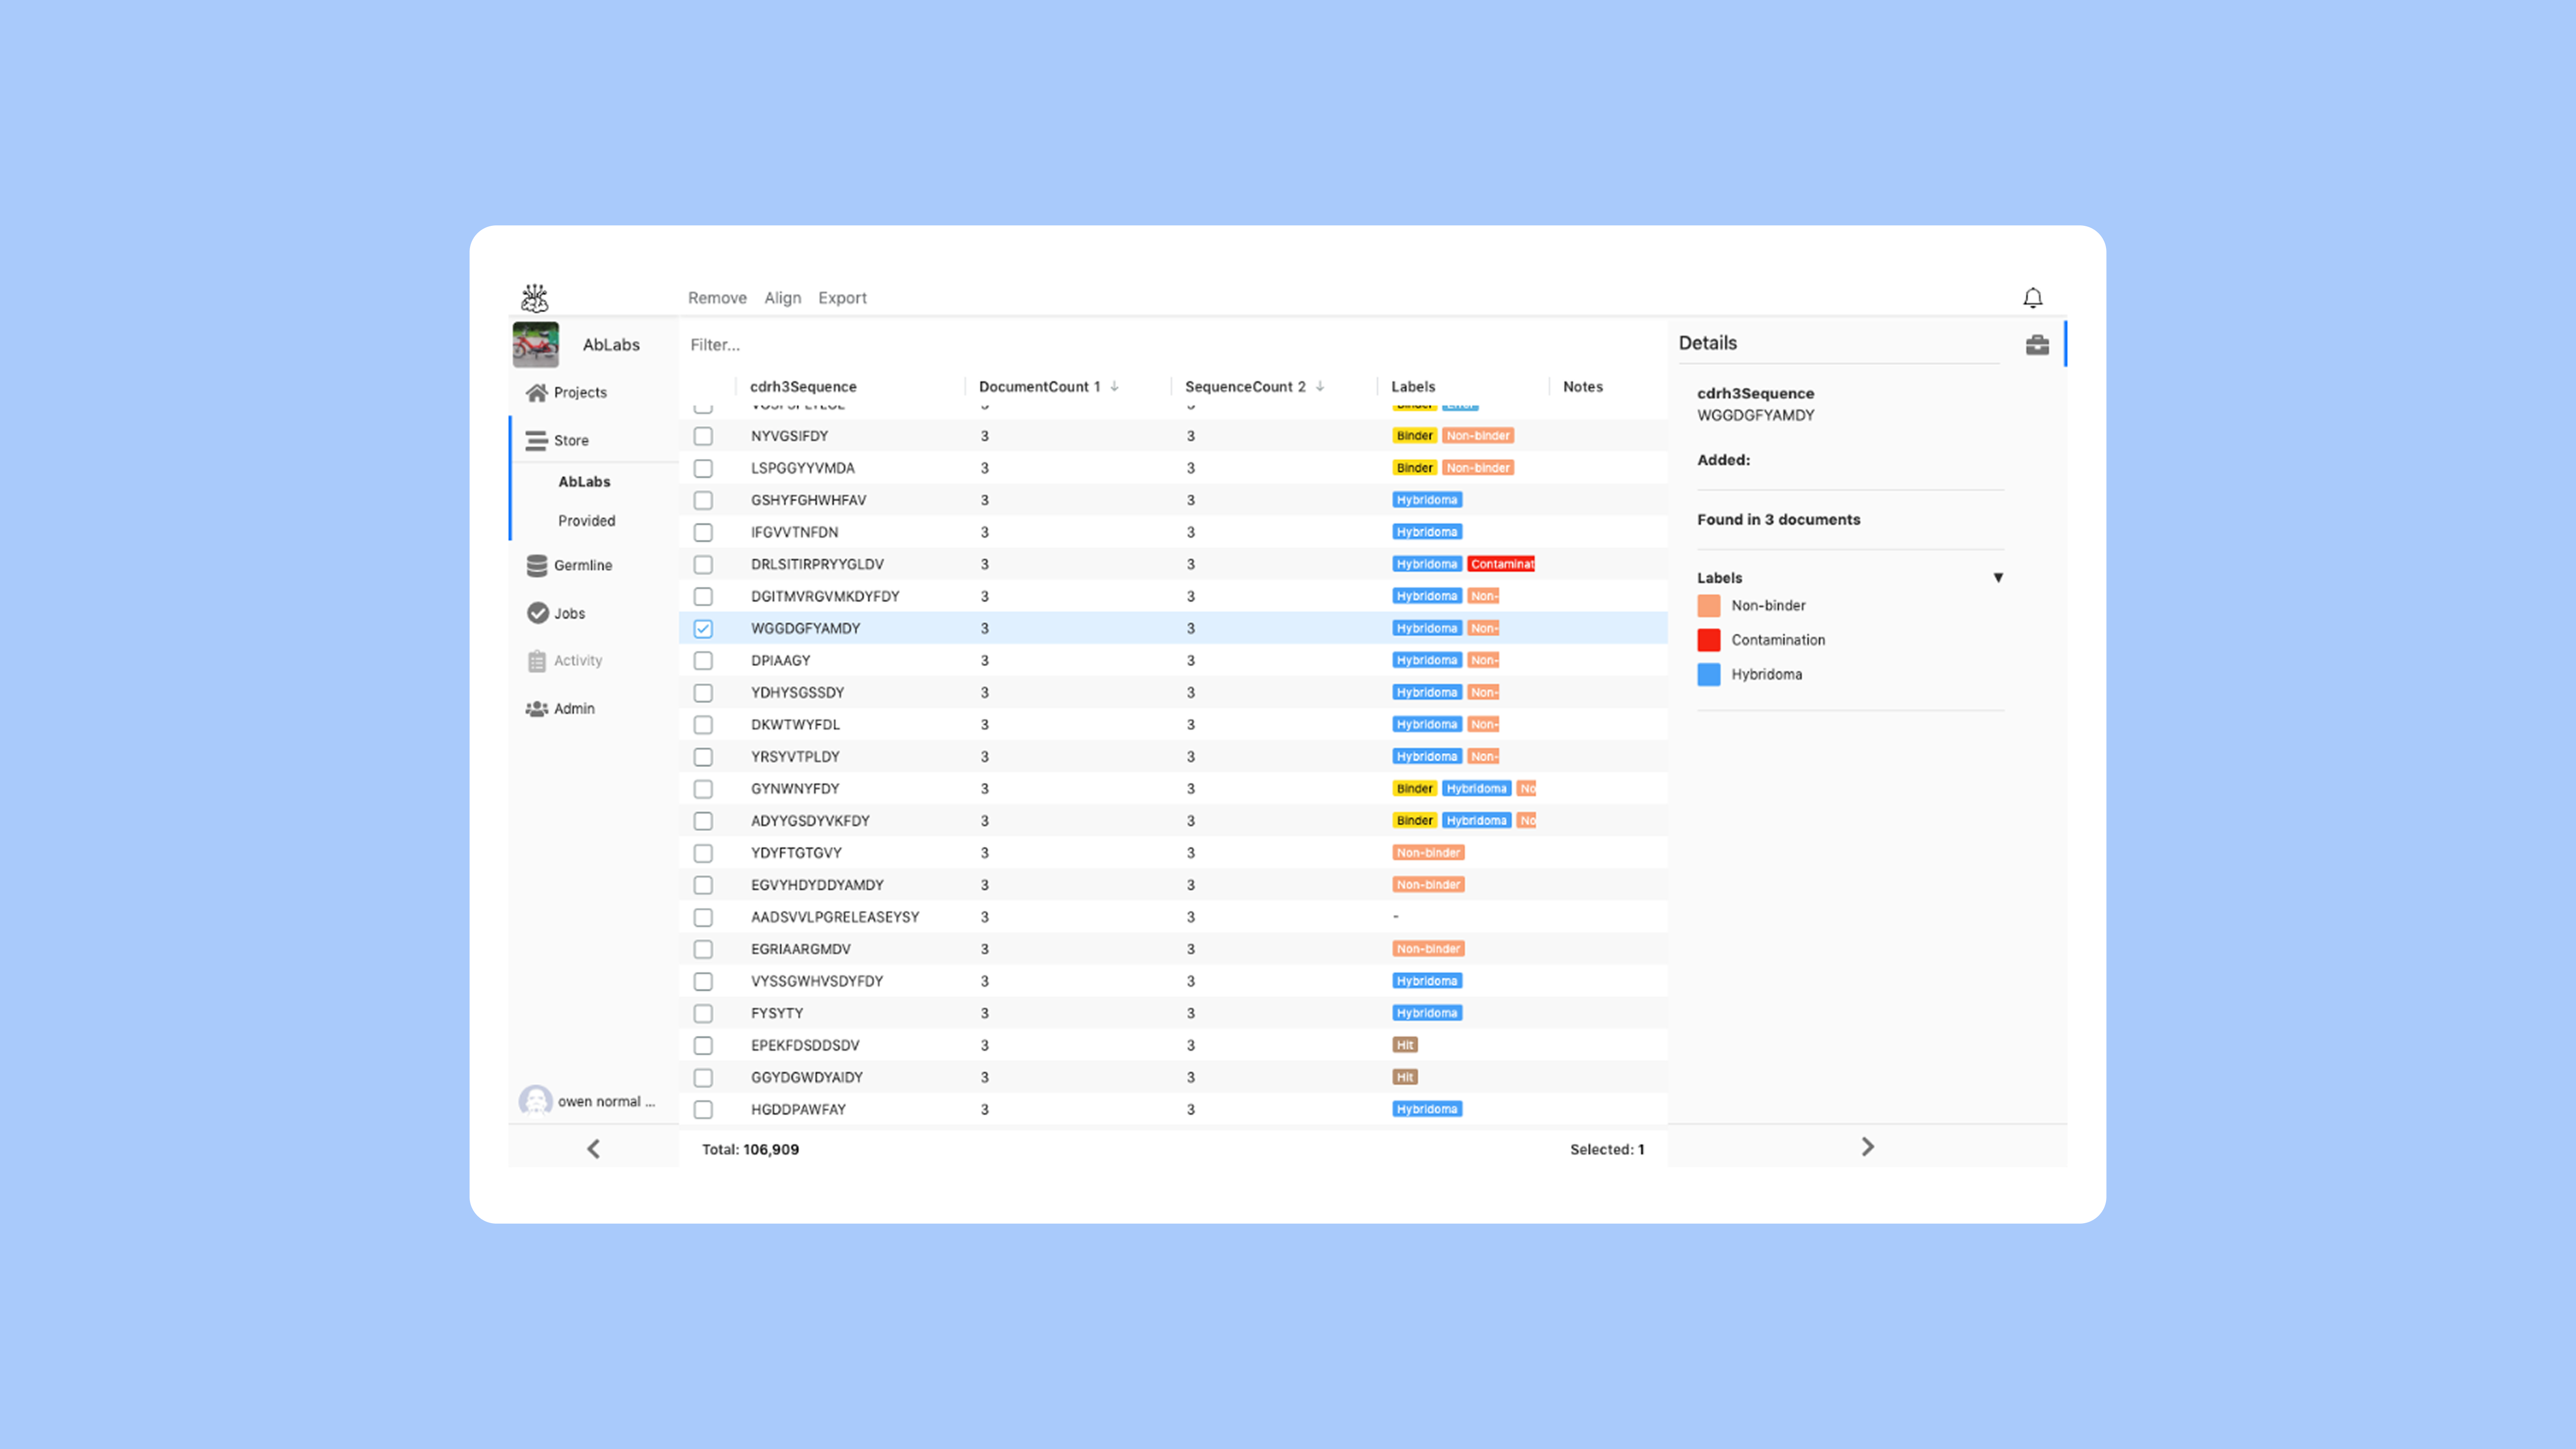Click Hybridoma label on FYSYTY row
Image resolution: width=2576 pixels, height=1449 pixels.
coord(1427,1013)
